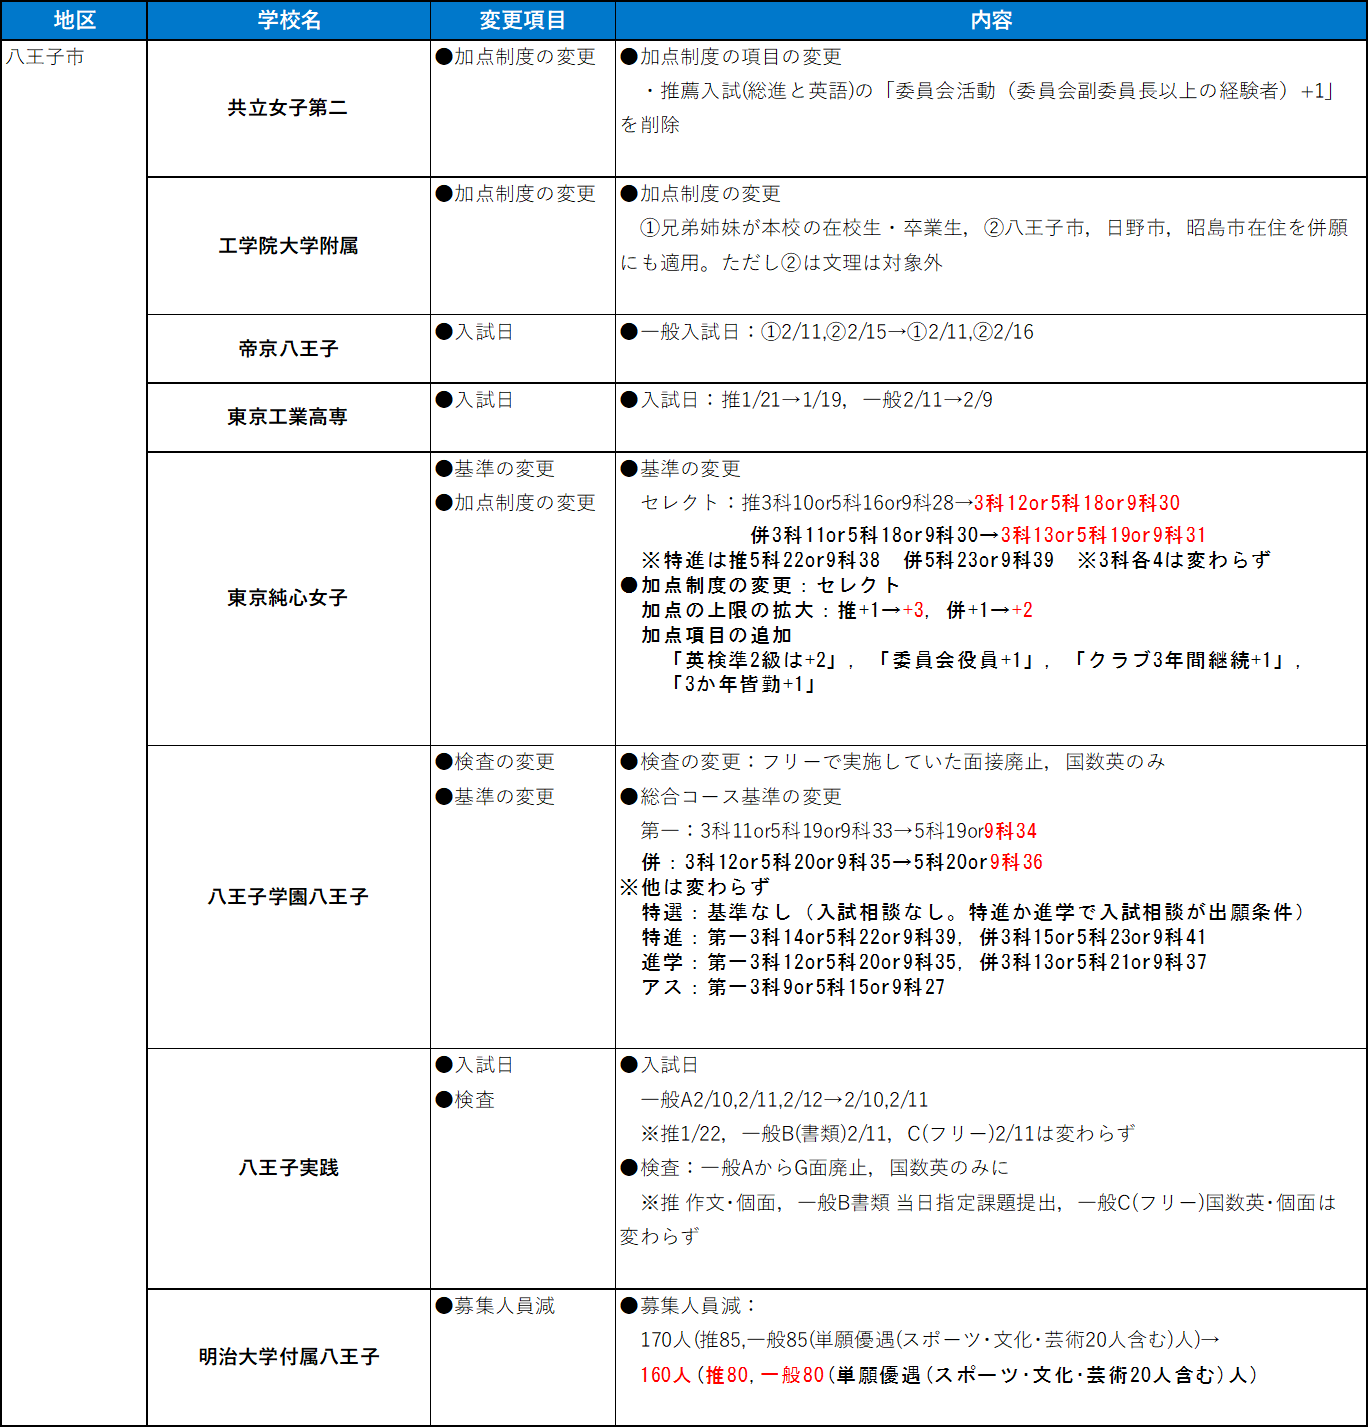Click 検査の変更 in 八王子学園八王子 change-item cell

[x=495, y=762]
